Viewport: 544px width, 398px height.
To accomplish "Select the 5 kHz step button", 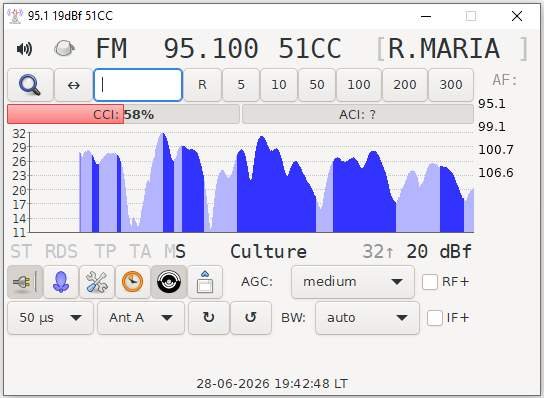I will click(x=241, y=85).
